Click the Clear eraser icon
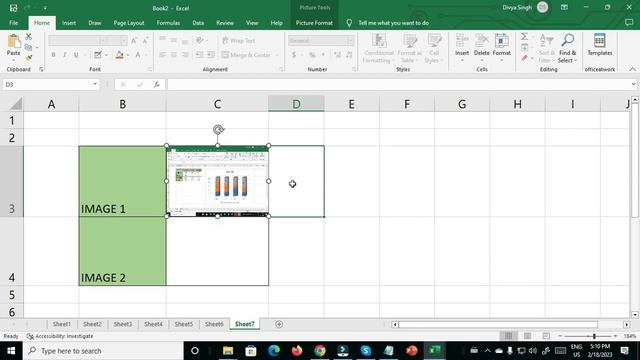The height and width of the screenshot is (360, 640). click(524, 58)
